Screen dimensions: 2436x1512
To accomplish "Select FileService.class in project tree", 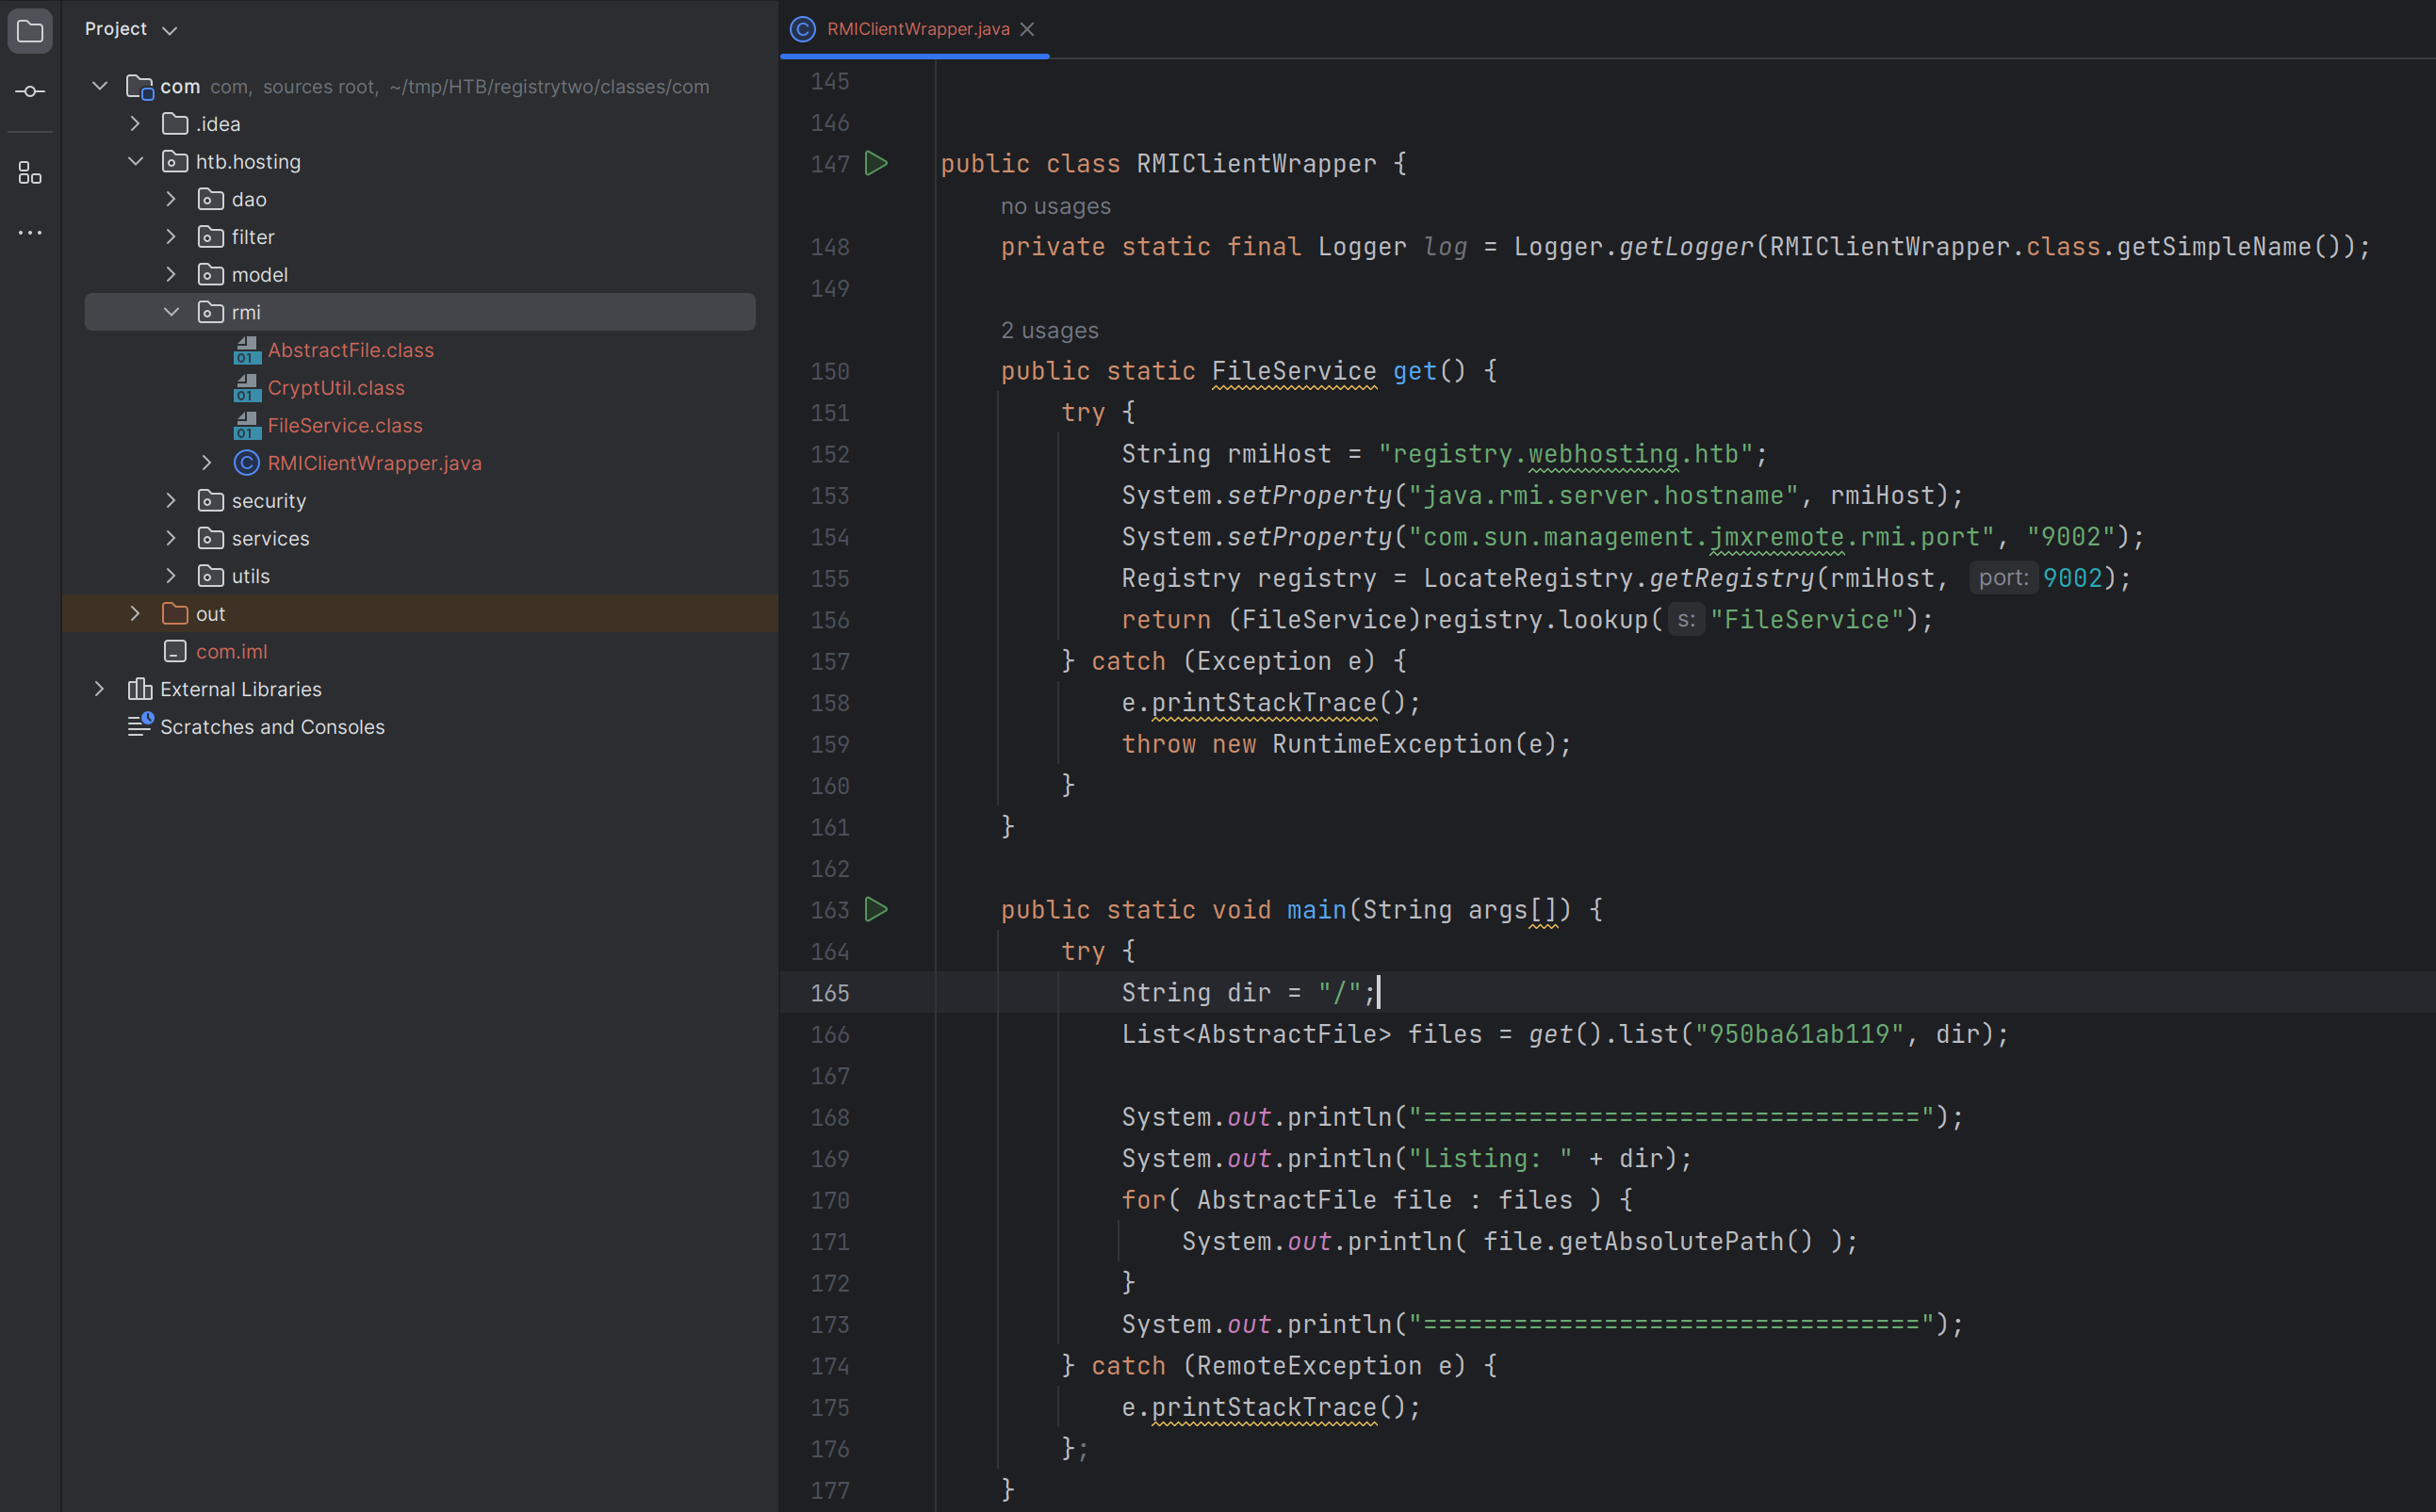I will [345, 425].
